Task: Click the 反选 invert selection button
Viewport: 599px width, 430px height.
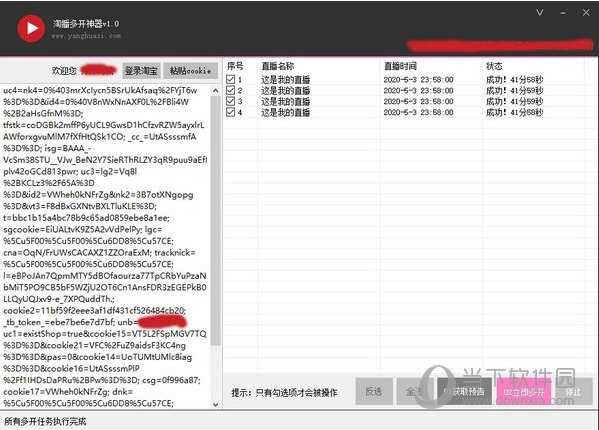Action: click(x=374, y=391)
